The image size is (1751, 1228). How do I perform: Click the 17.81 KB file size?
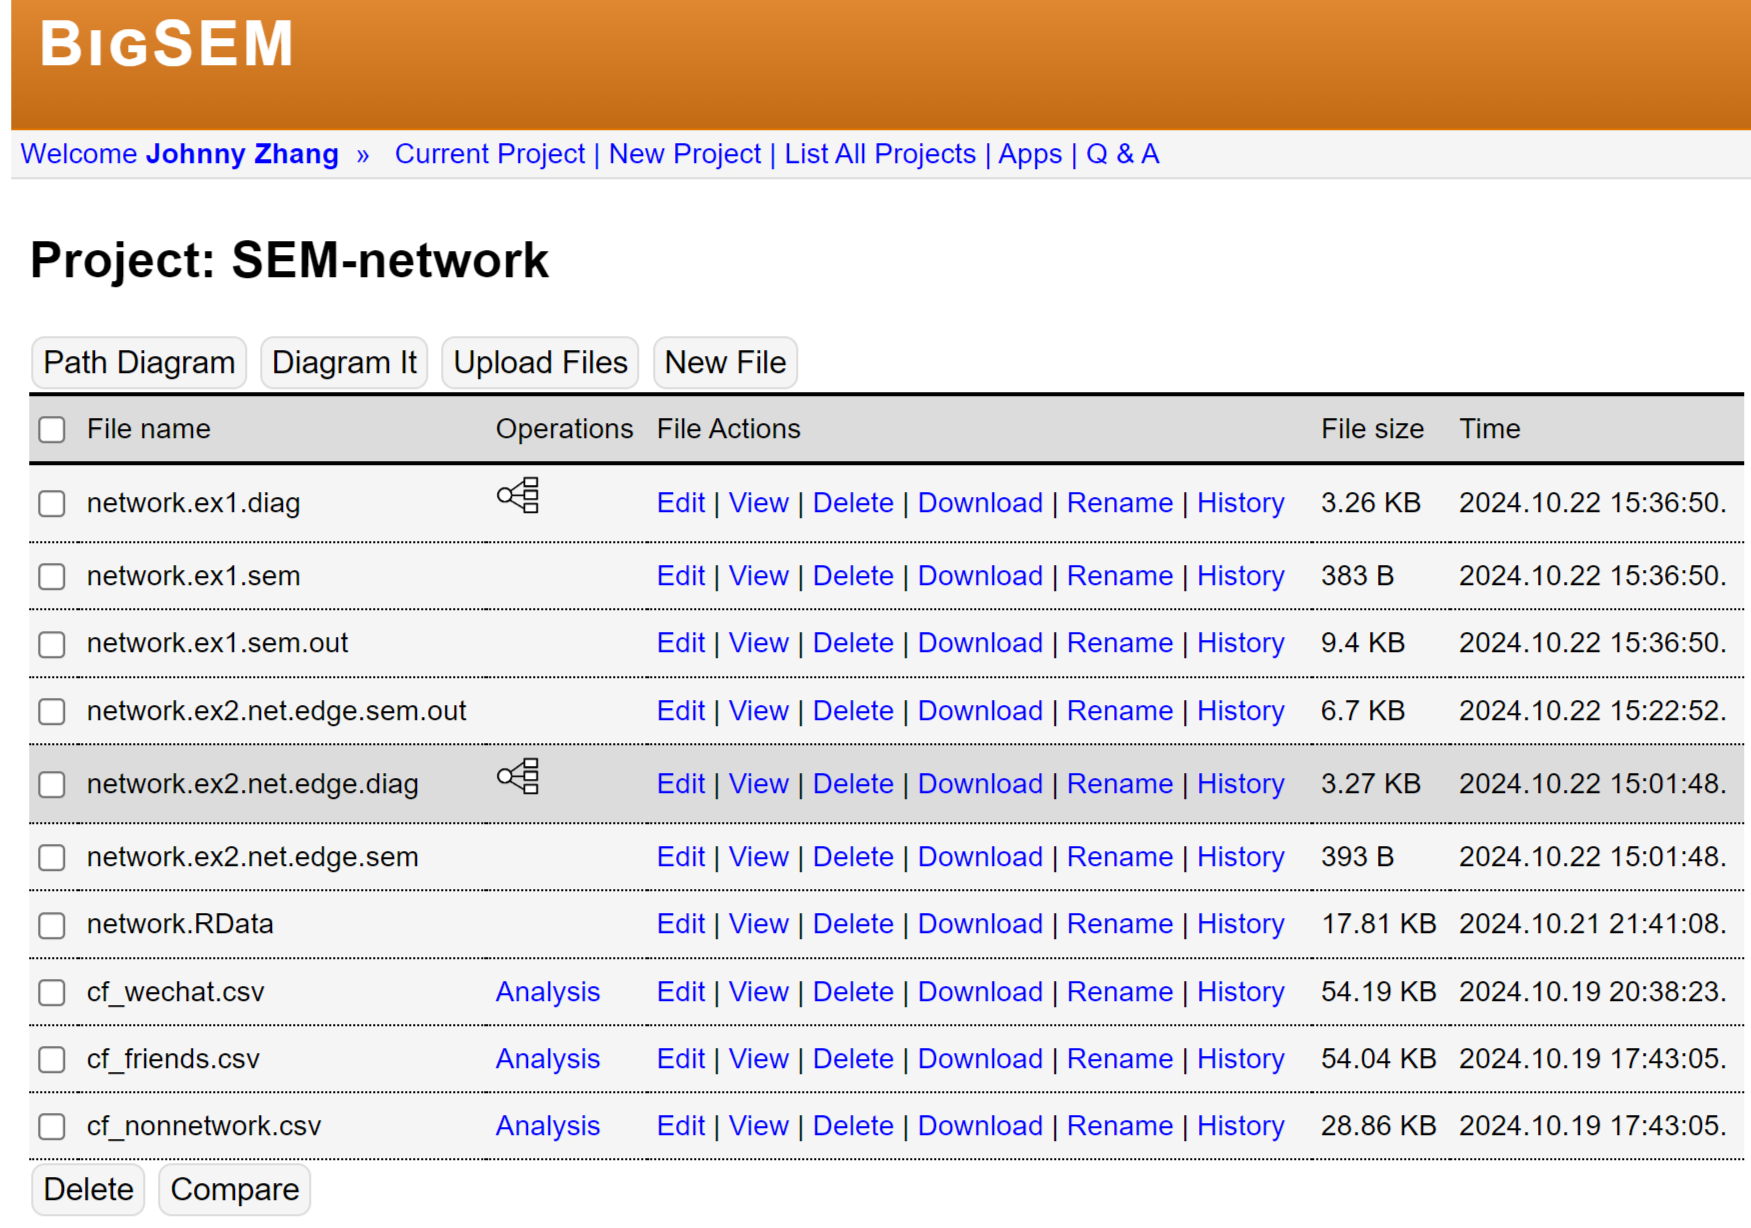[1378, 923]
